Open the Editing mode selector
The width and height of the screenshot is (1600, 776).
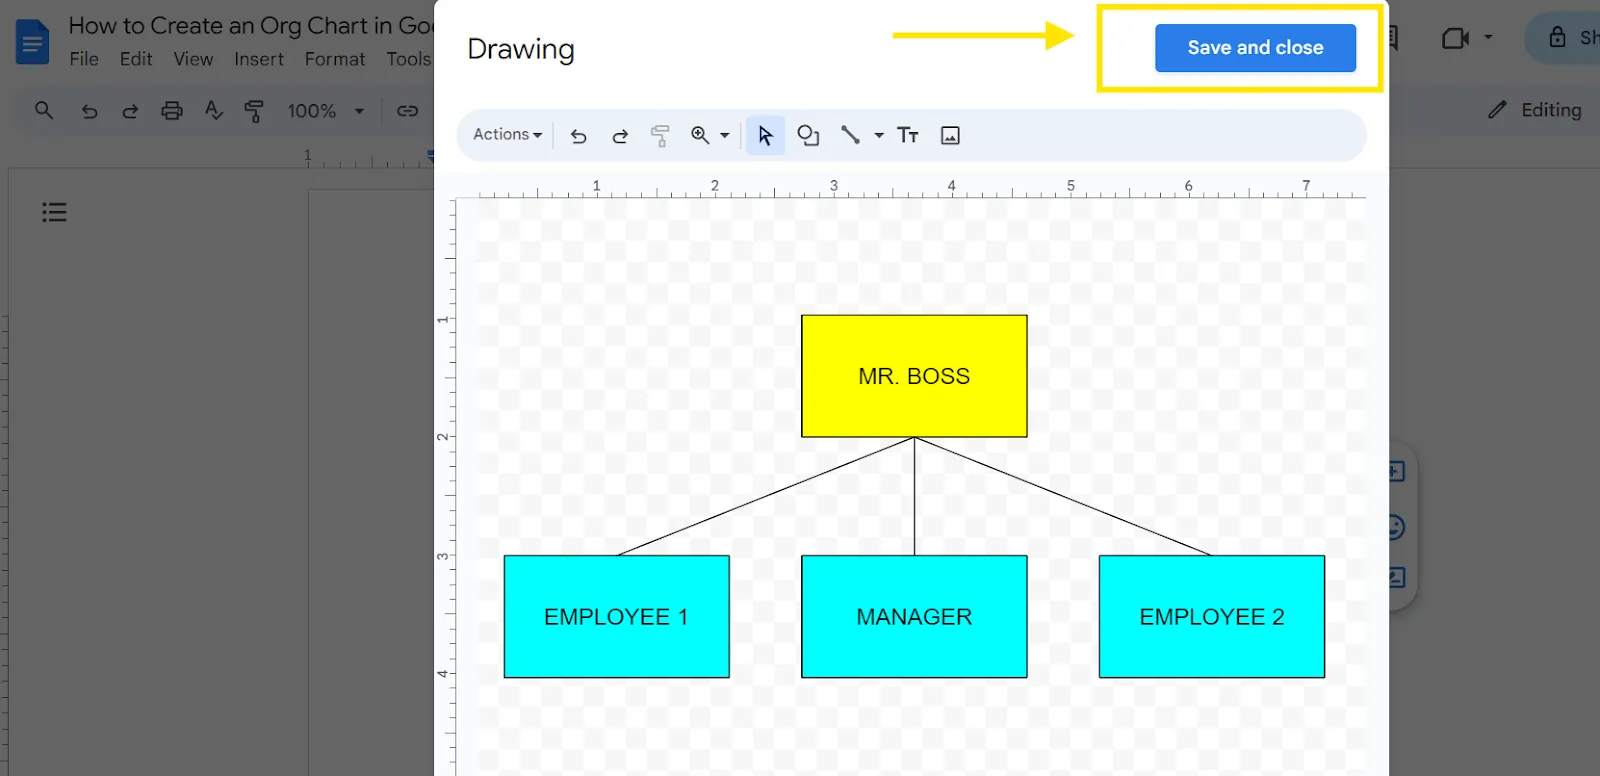tap(1535, 110)
